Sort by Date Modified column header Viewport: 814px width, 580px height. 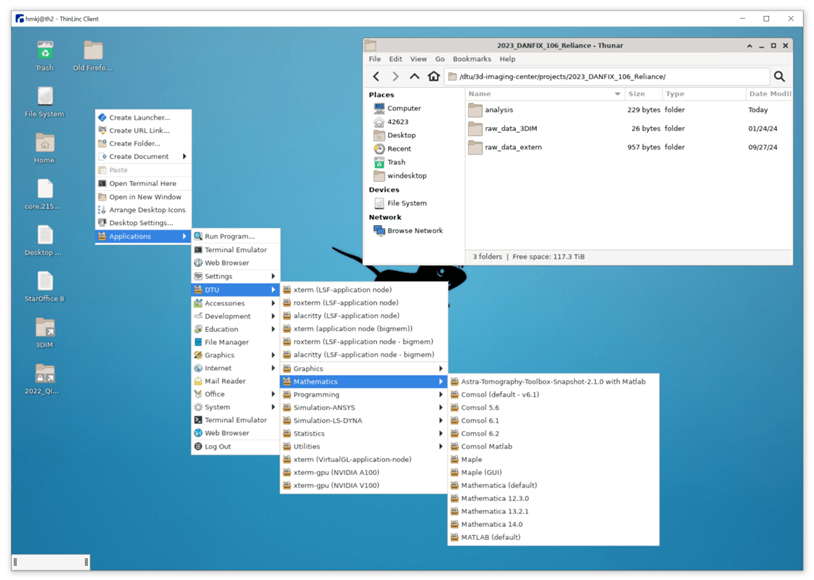(769, 94)
